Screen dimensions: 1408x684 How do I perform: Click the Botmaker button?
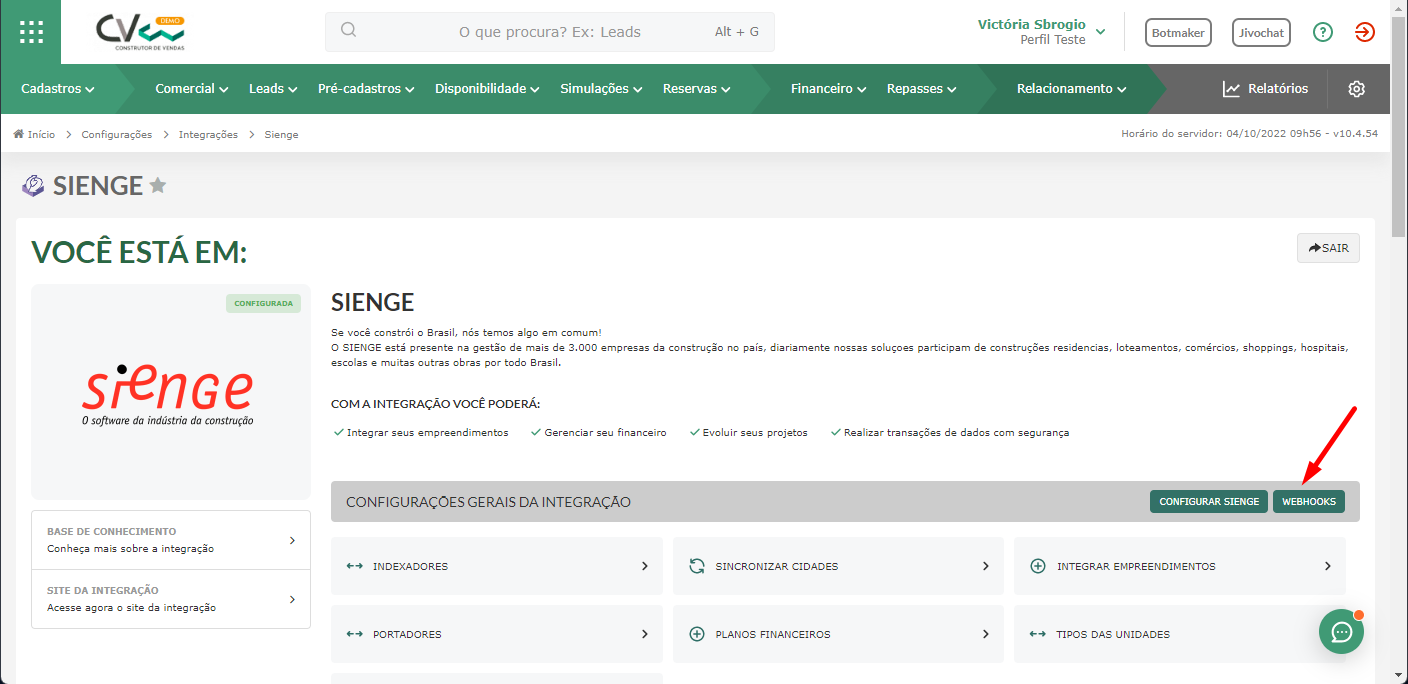tap(1178, 33)
